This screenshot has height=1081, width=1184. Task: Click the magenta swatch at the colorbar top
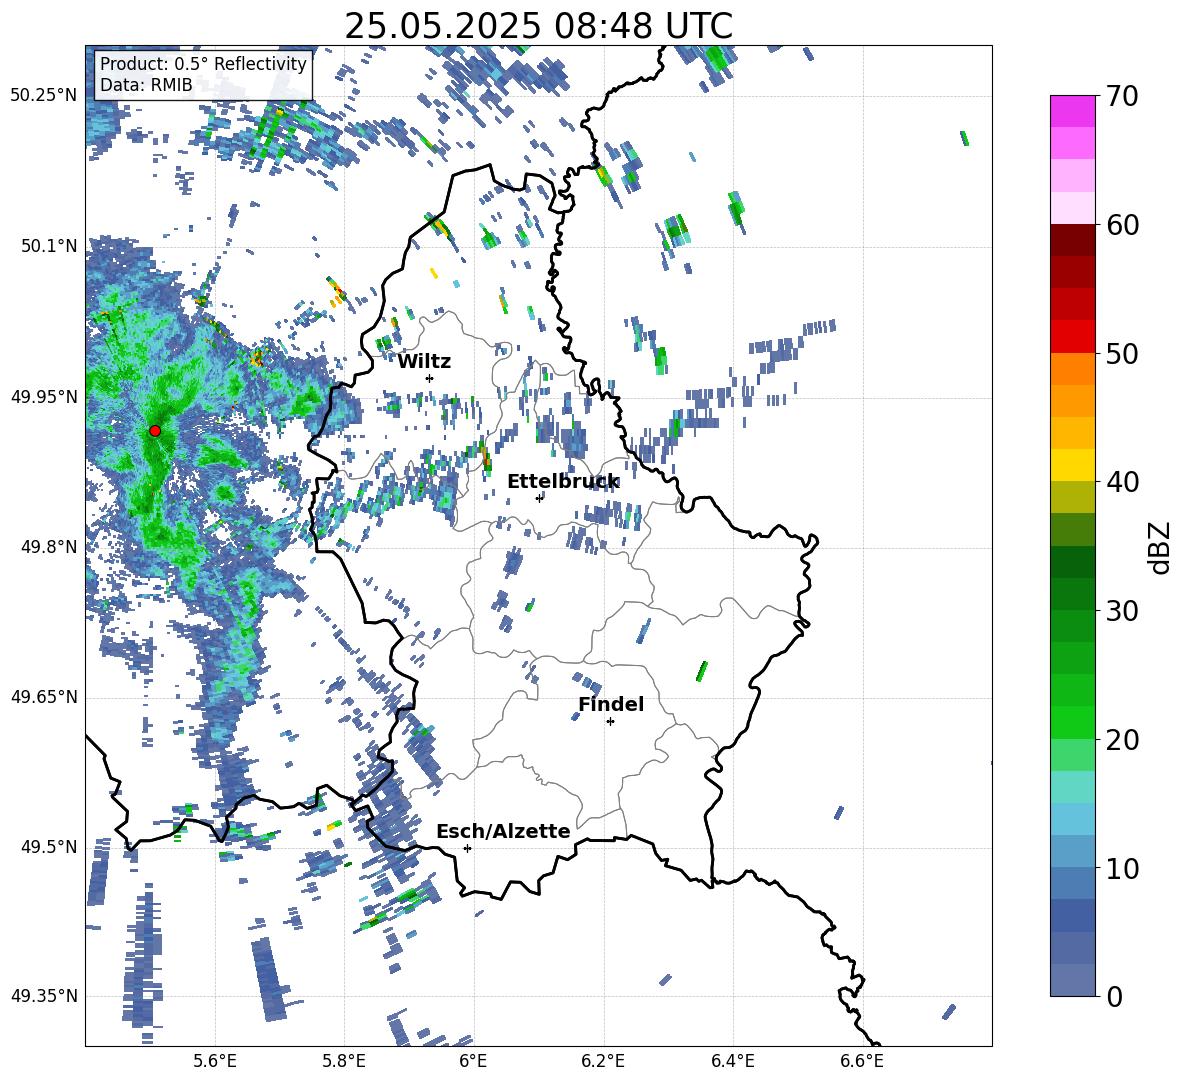coord(1072,112)
